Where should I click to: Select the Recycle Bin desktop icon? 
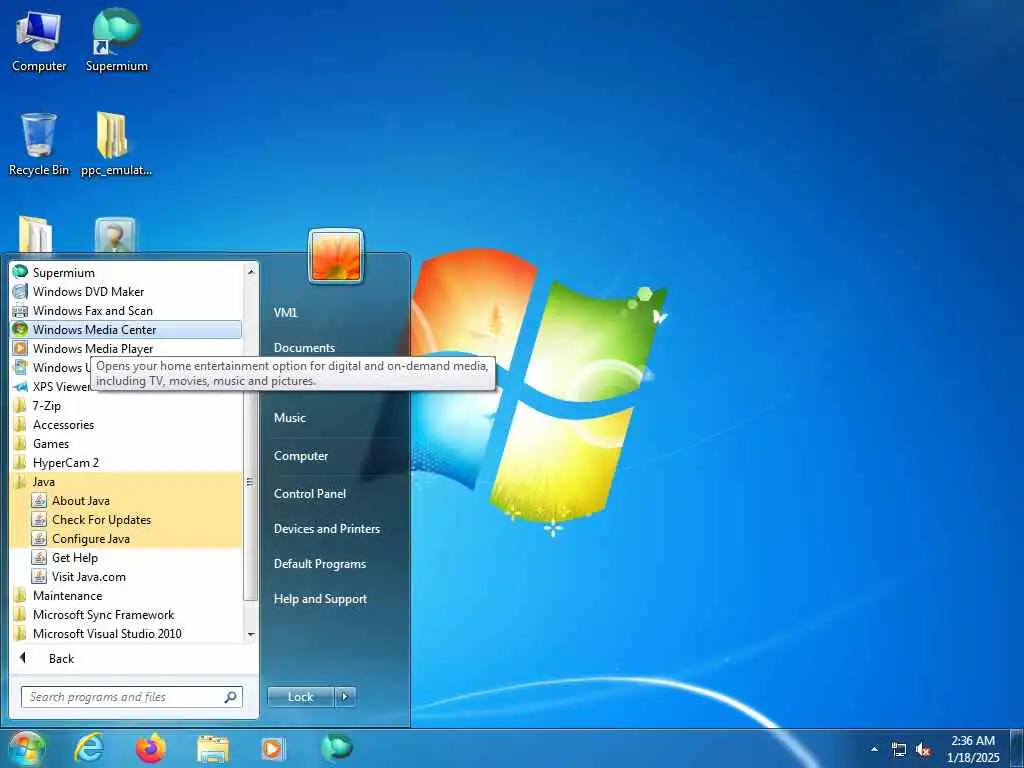click(x=39, y=144)
